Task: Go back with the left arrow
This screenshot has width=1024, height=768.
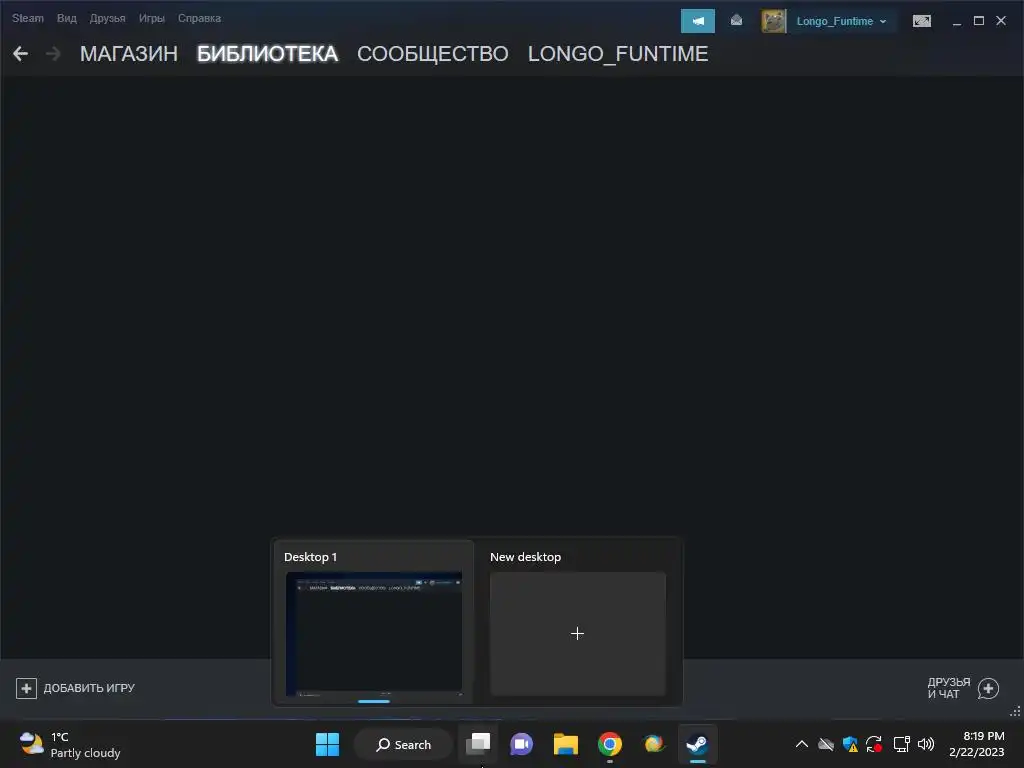Action: [x=20, y=54]
